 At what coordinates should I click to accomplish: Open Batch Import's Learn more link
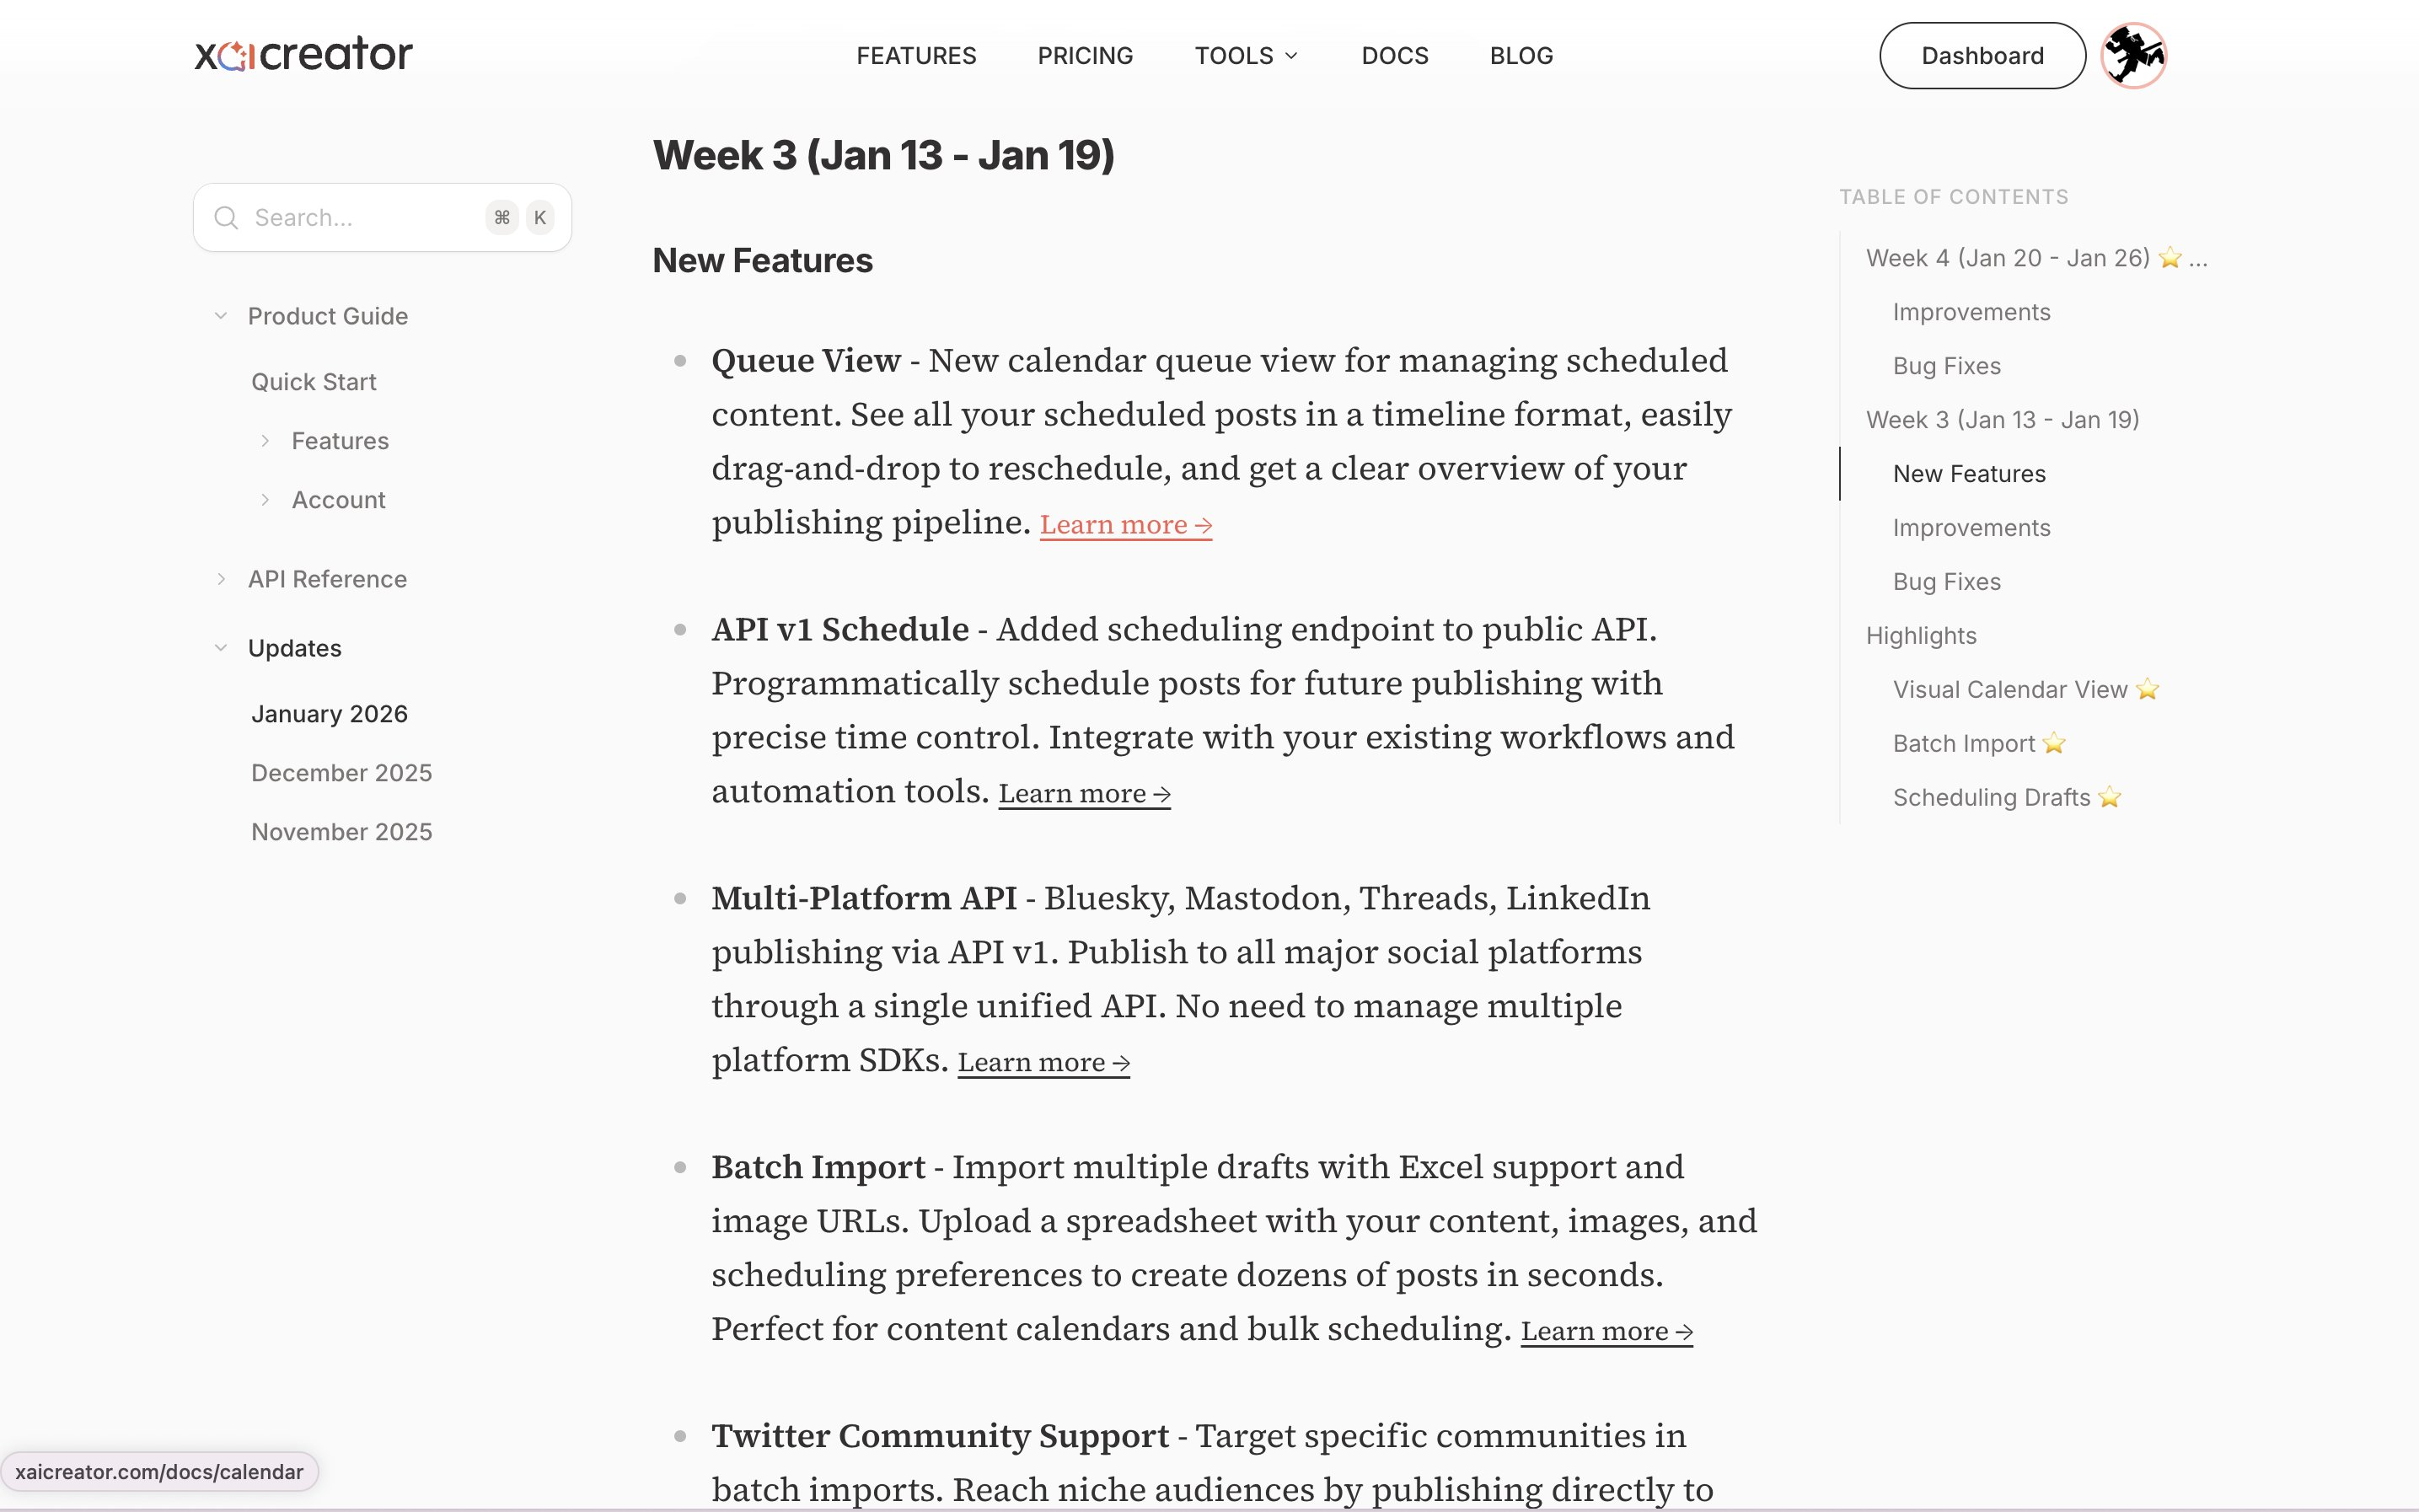[x=1606, y=1332]
